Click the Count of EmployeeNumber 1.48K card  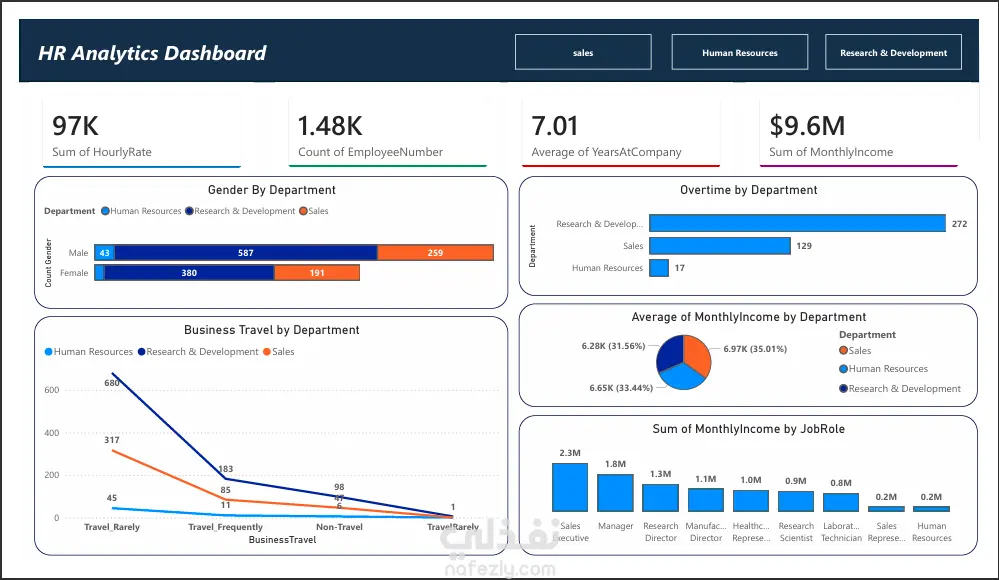387,134
